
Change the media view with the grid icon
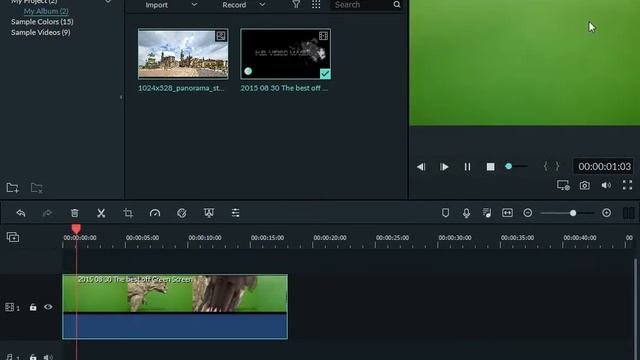316,5
